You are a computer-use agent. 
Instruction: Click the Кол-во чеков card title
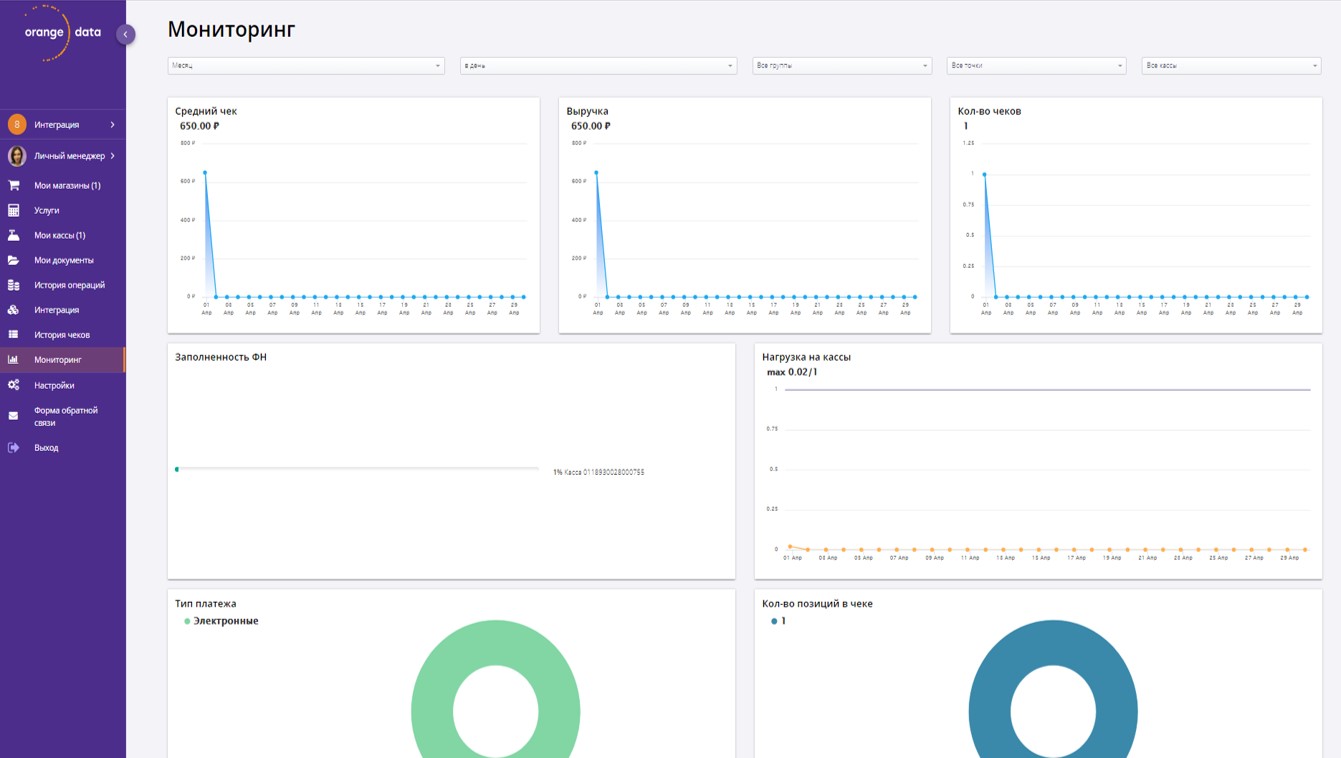(990, 111)
